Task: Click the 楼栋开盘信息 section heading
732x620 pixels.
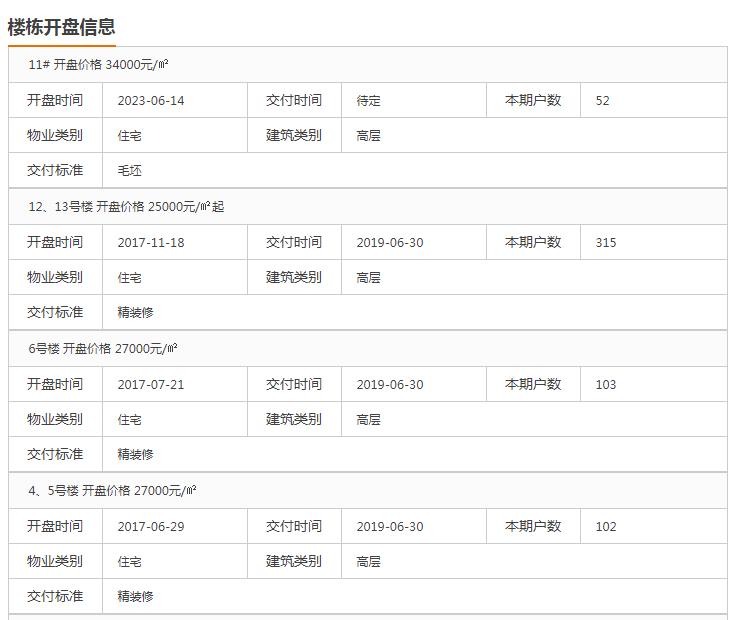Action: point(61,27)
